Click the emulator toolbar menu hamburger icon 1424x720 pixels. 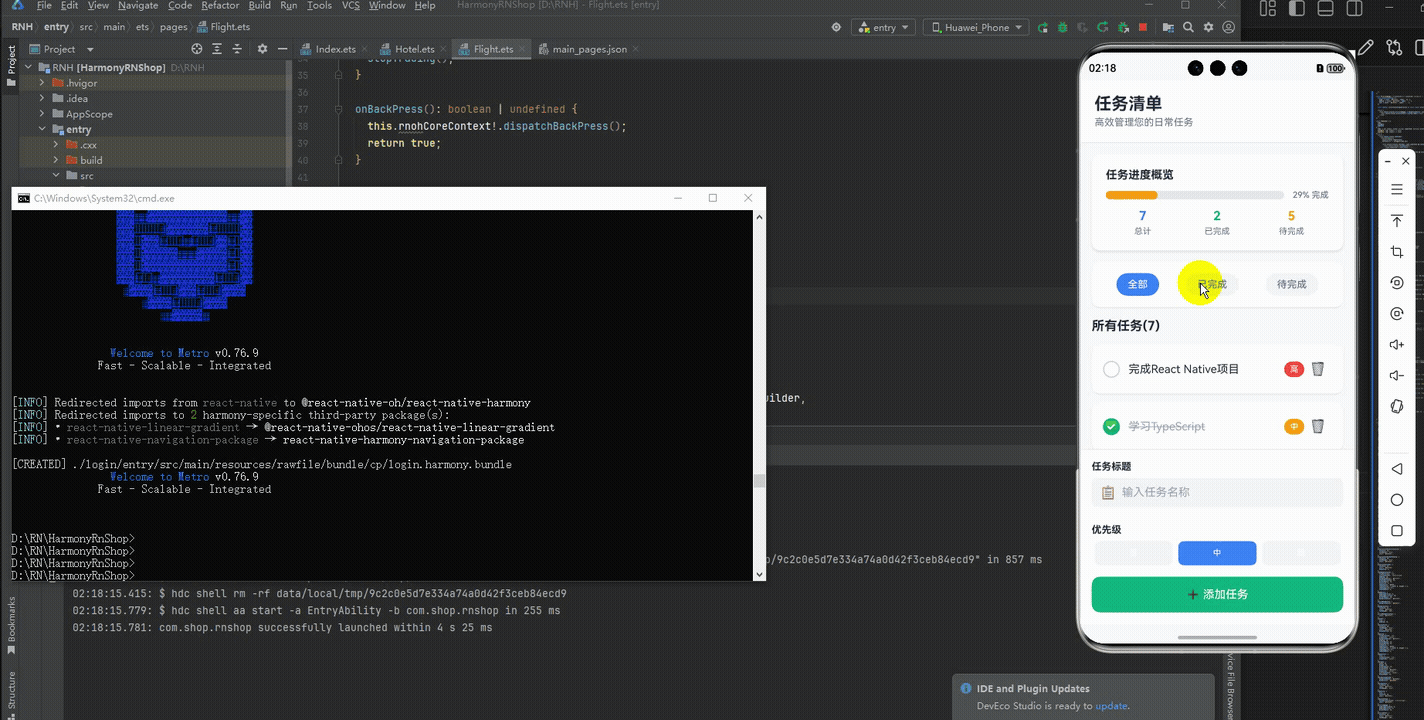1397,190
